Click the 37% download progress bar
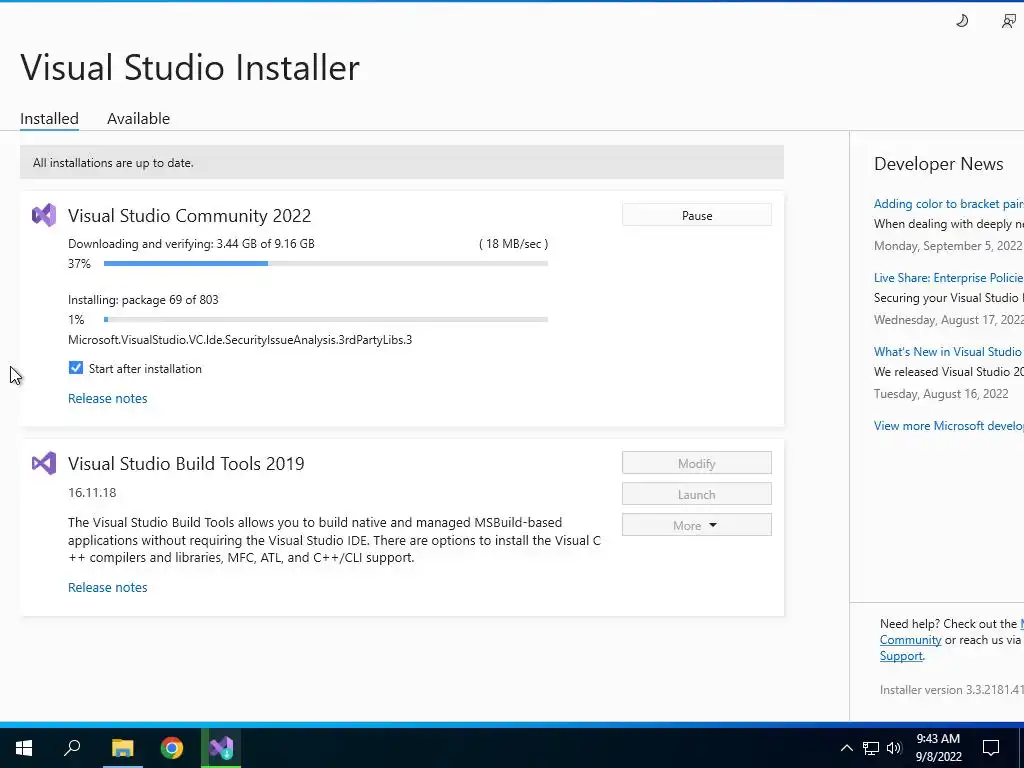 click(326, 263)
